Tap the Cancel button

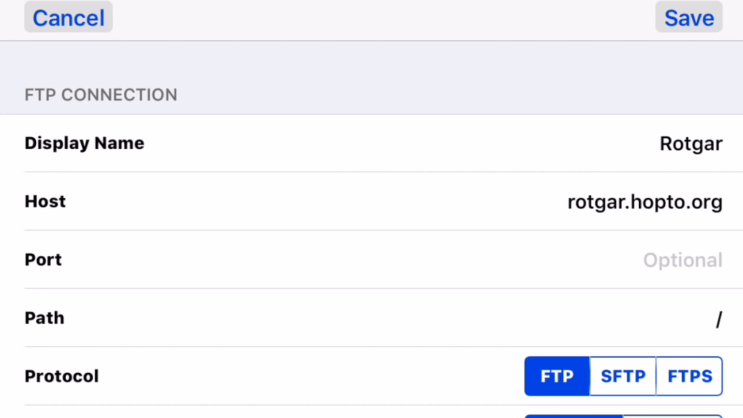pos(68,18)
